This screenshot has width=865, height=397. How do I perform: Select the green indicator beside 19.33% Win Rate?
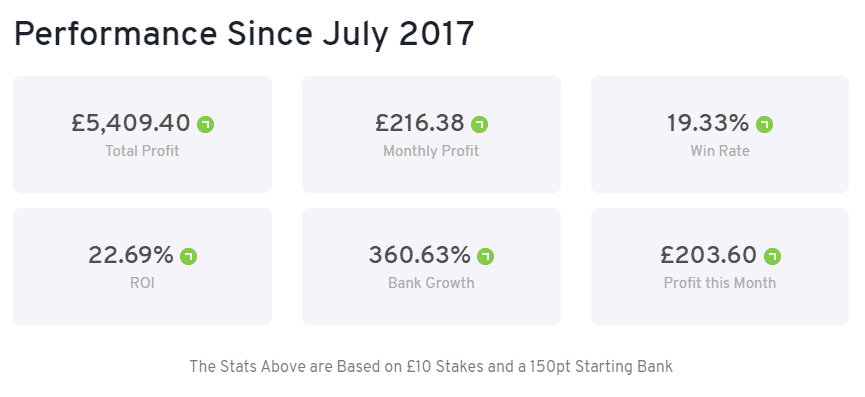(x=765, y=125)
